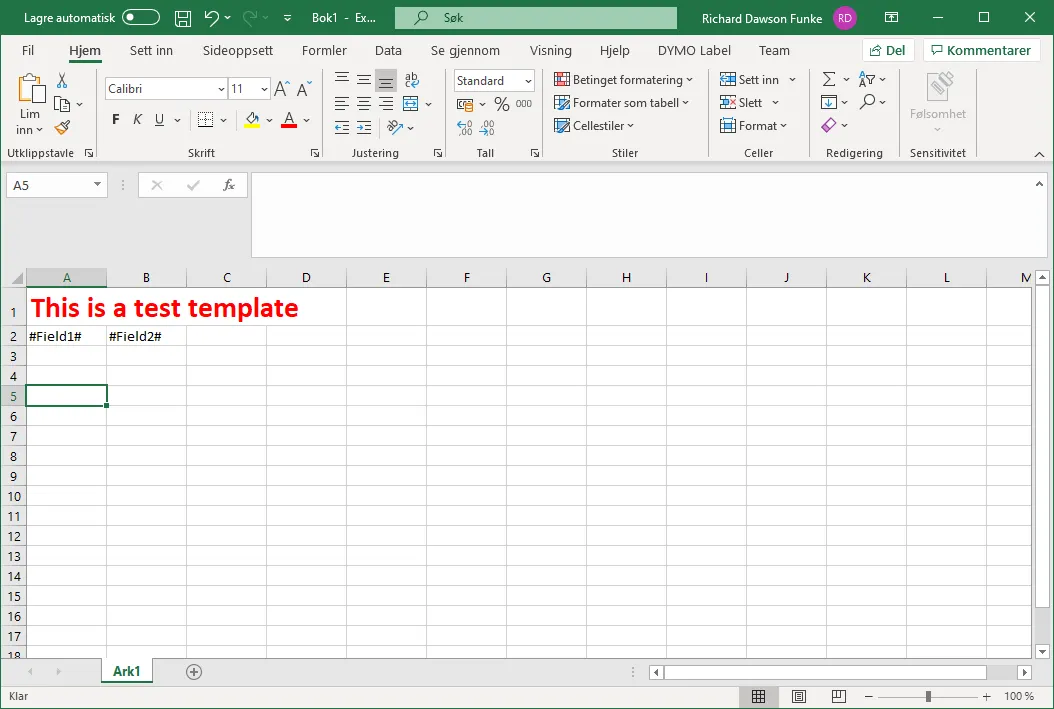
Task: Open the user account avatar RD
Action: tap(845, 18)
